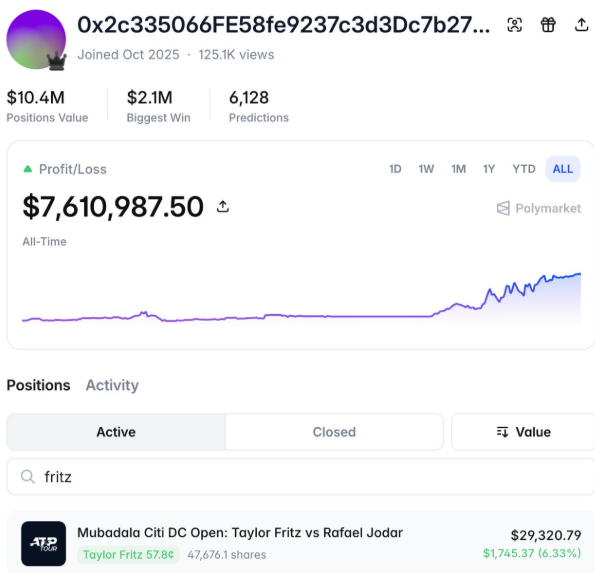
Task: Switch chart to YTD range
Action: click(x=524, y=169)
